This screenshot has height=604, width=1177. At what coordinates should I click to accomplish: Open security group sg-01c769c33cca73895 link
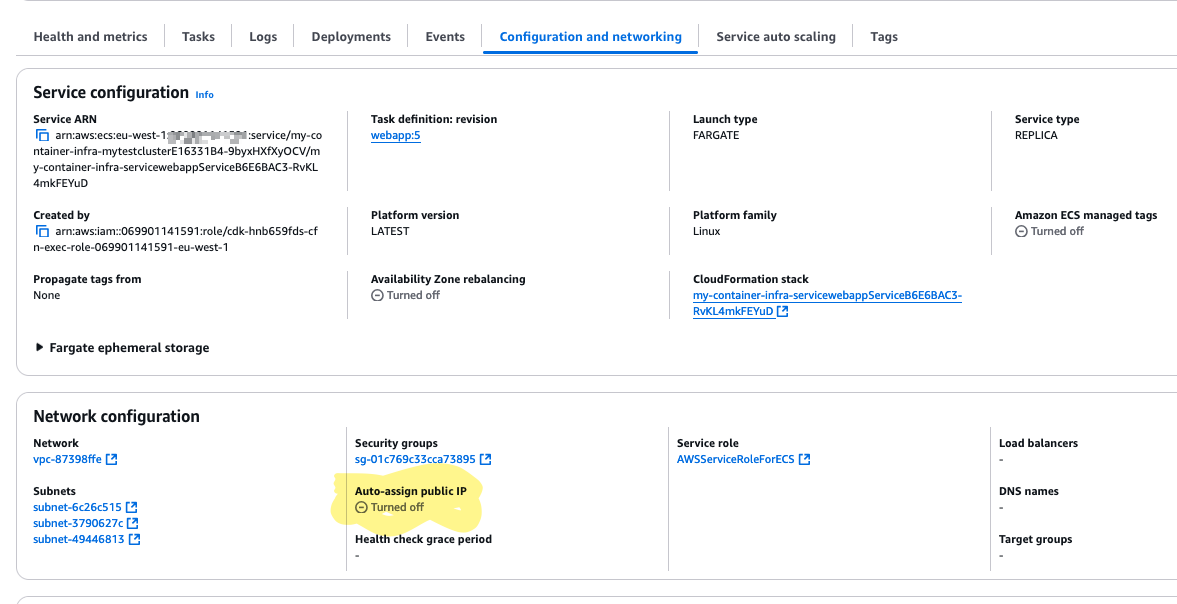tap(414, 460)
